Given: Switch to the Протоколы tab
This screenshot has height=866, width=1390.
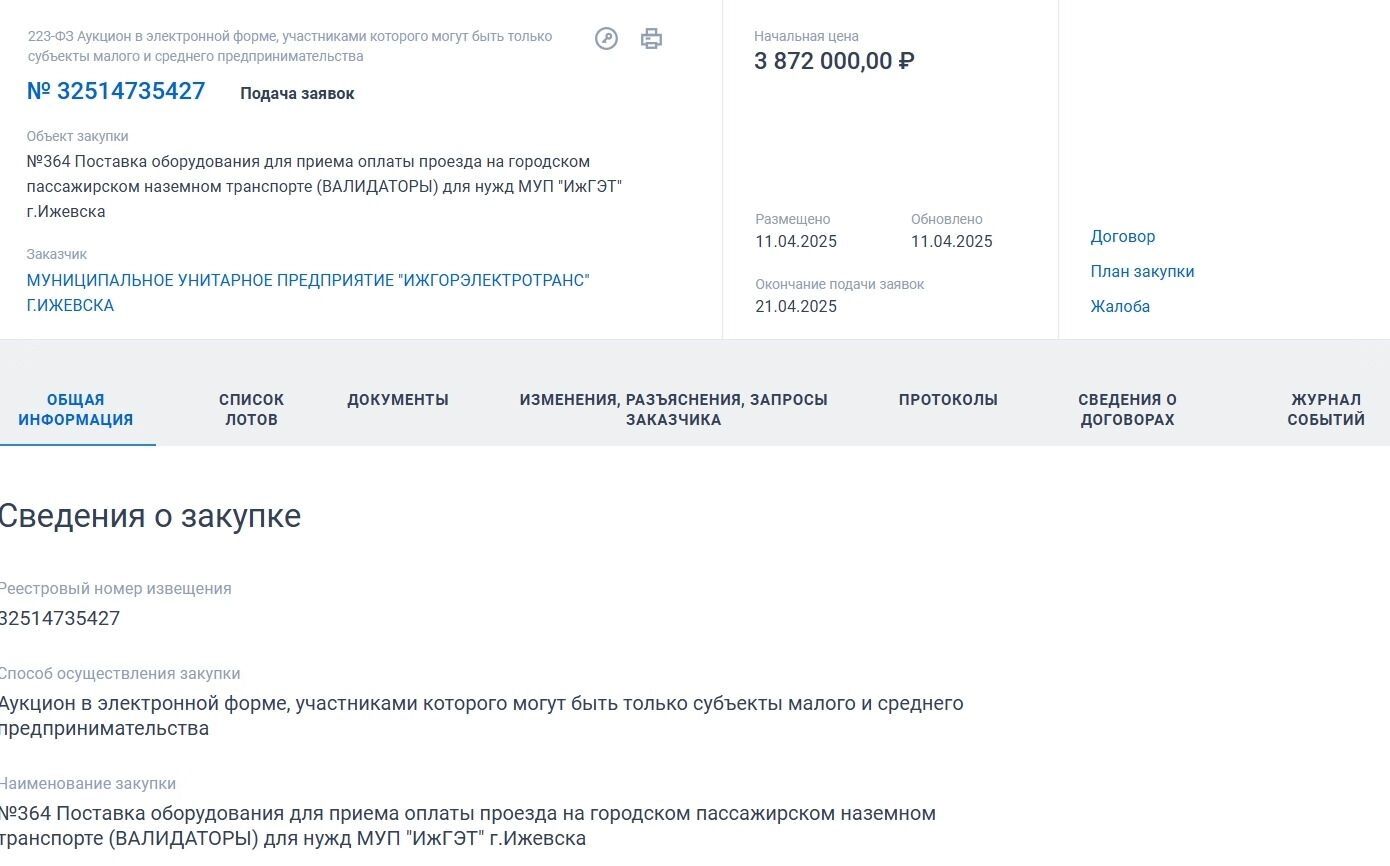Looking at the screenshot, I should pos(948,400).
